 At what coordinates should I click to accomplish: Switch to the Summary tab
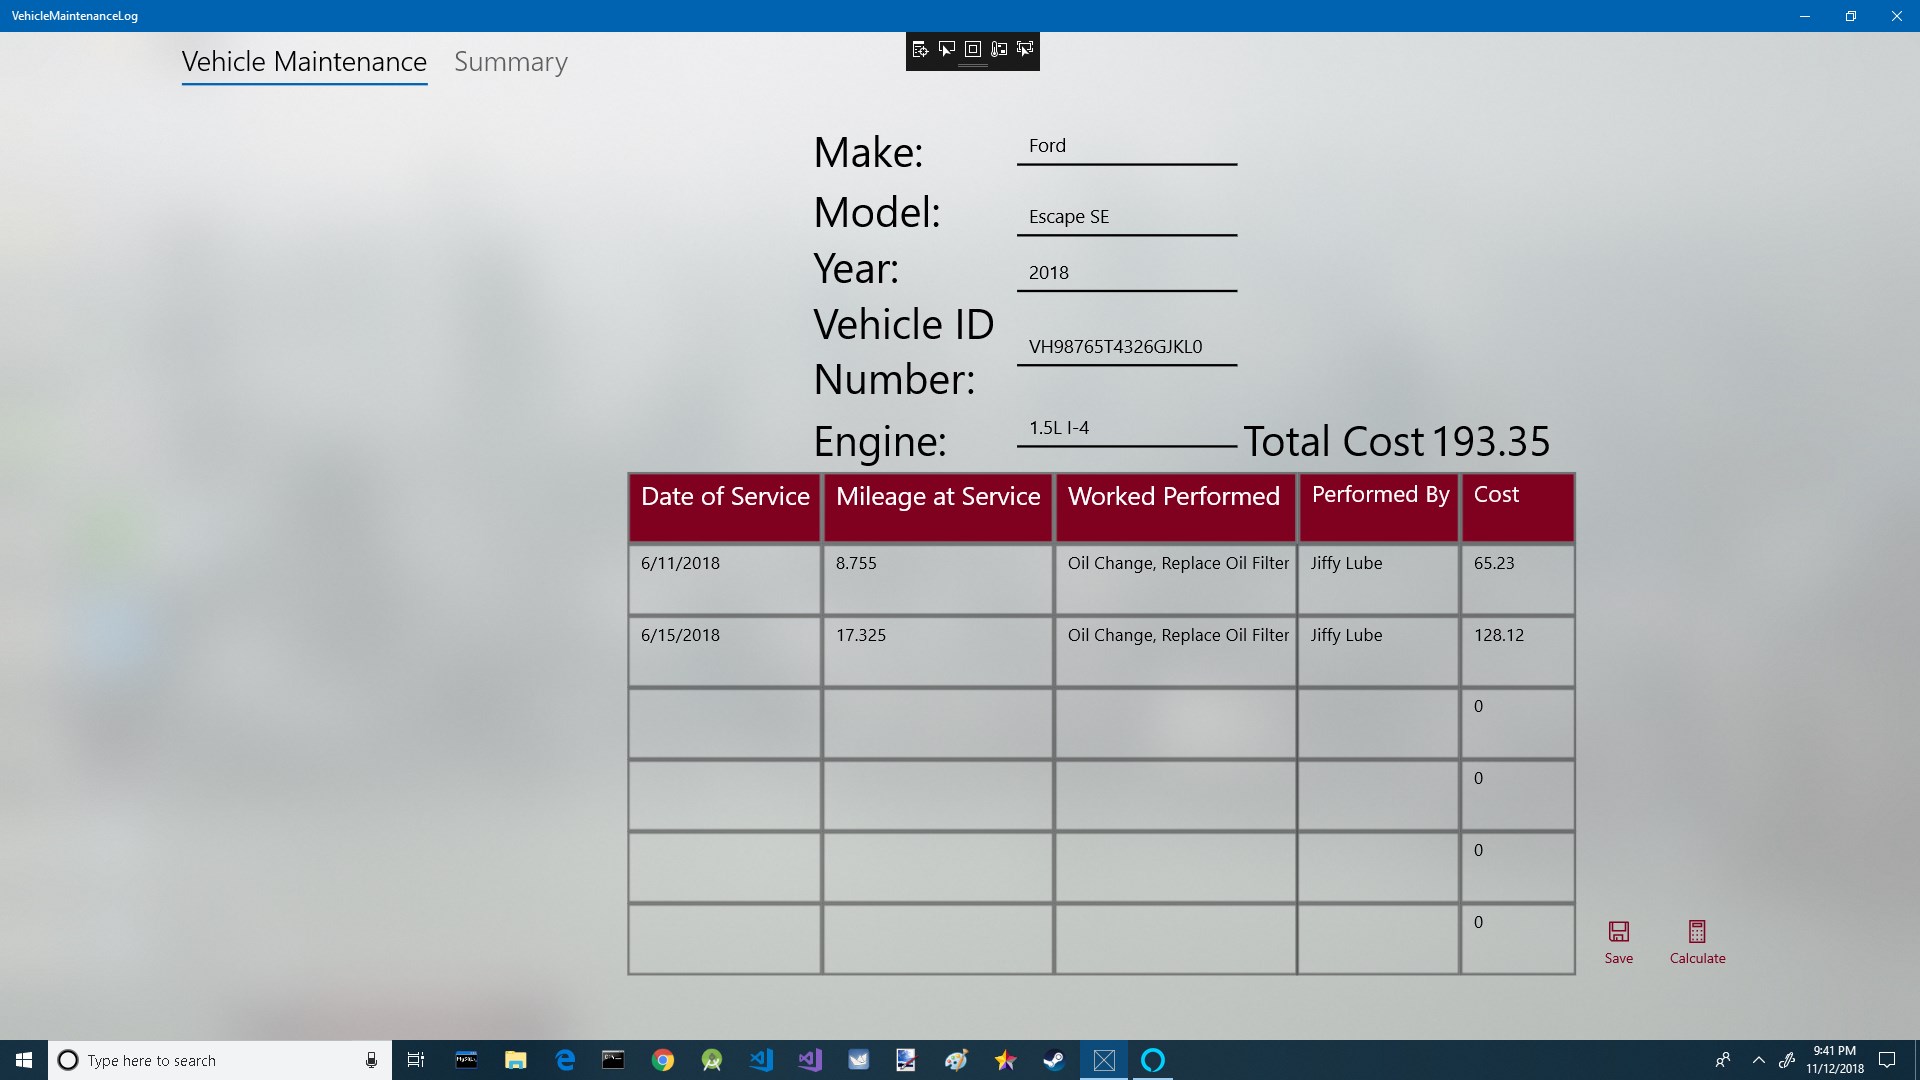pyautogui.click(x=510, y=59)
